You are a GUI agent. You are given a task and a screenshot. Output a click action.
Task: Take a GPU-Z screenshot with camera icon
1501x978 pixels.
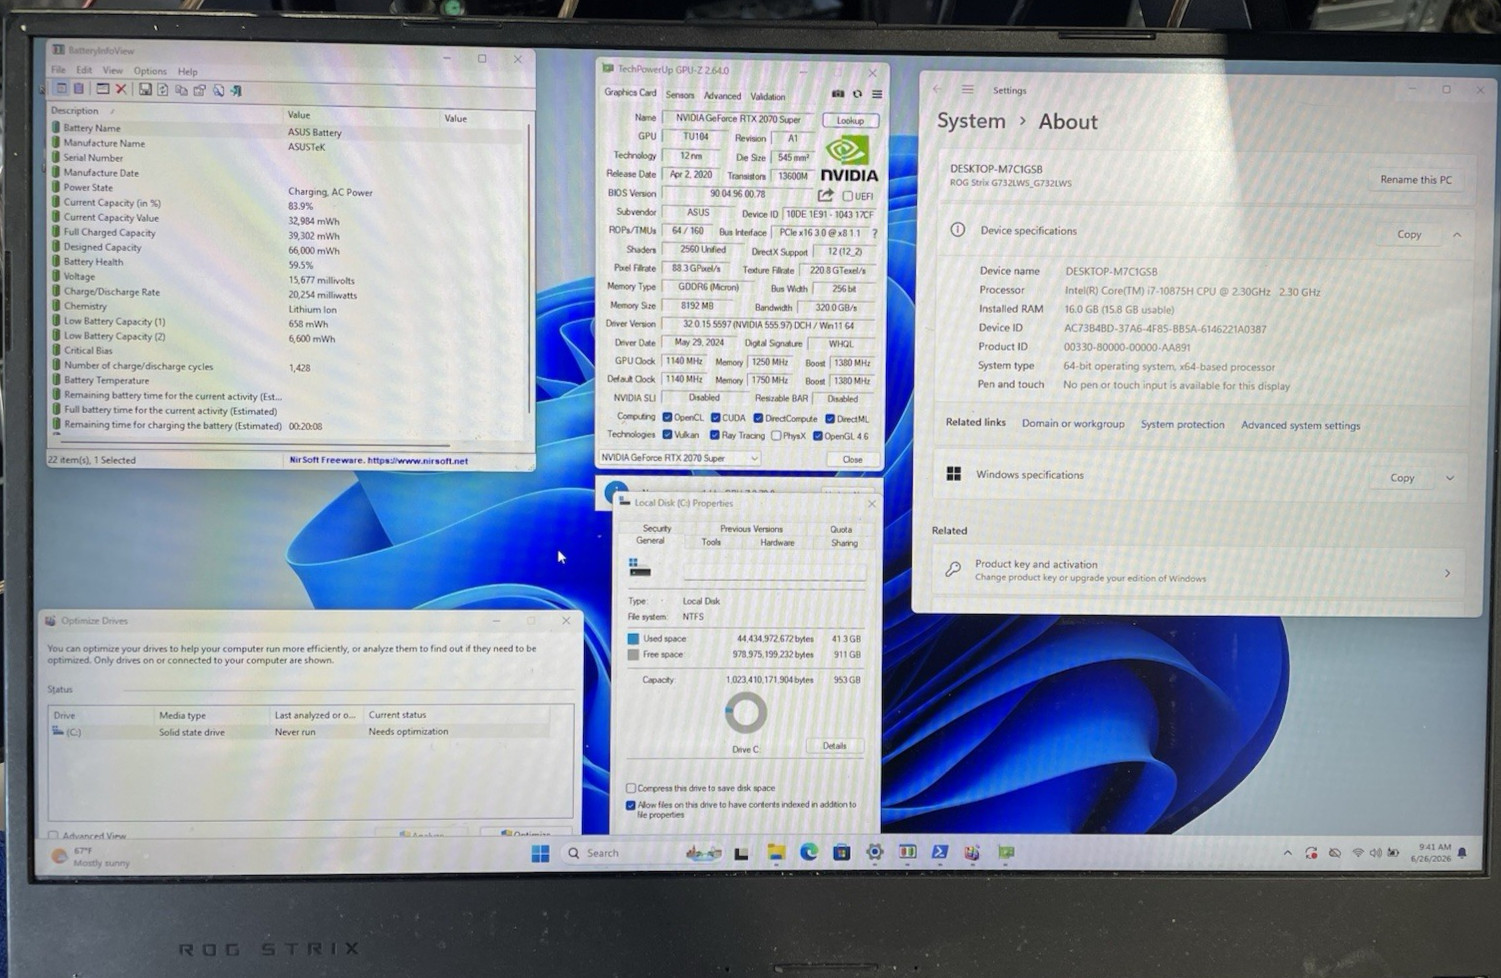coord(838,94)
